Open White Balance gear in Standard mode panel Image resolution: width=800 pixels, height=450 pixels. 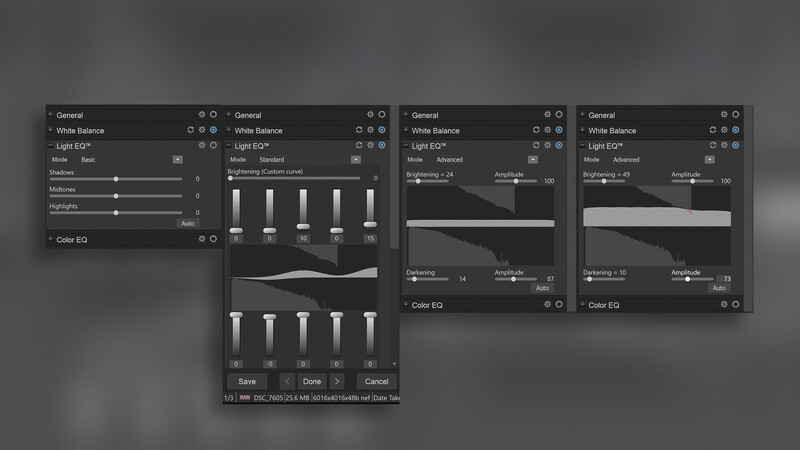click(x=370, y=130)
